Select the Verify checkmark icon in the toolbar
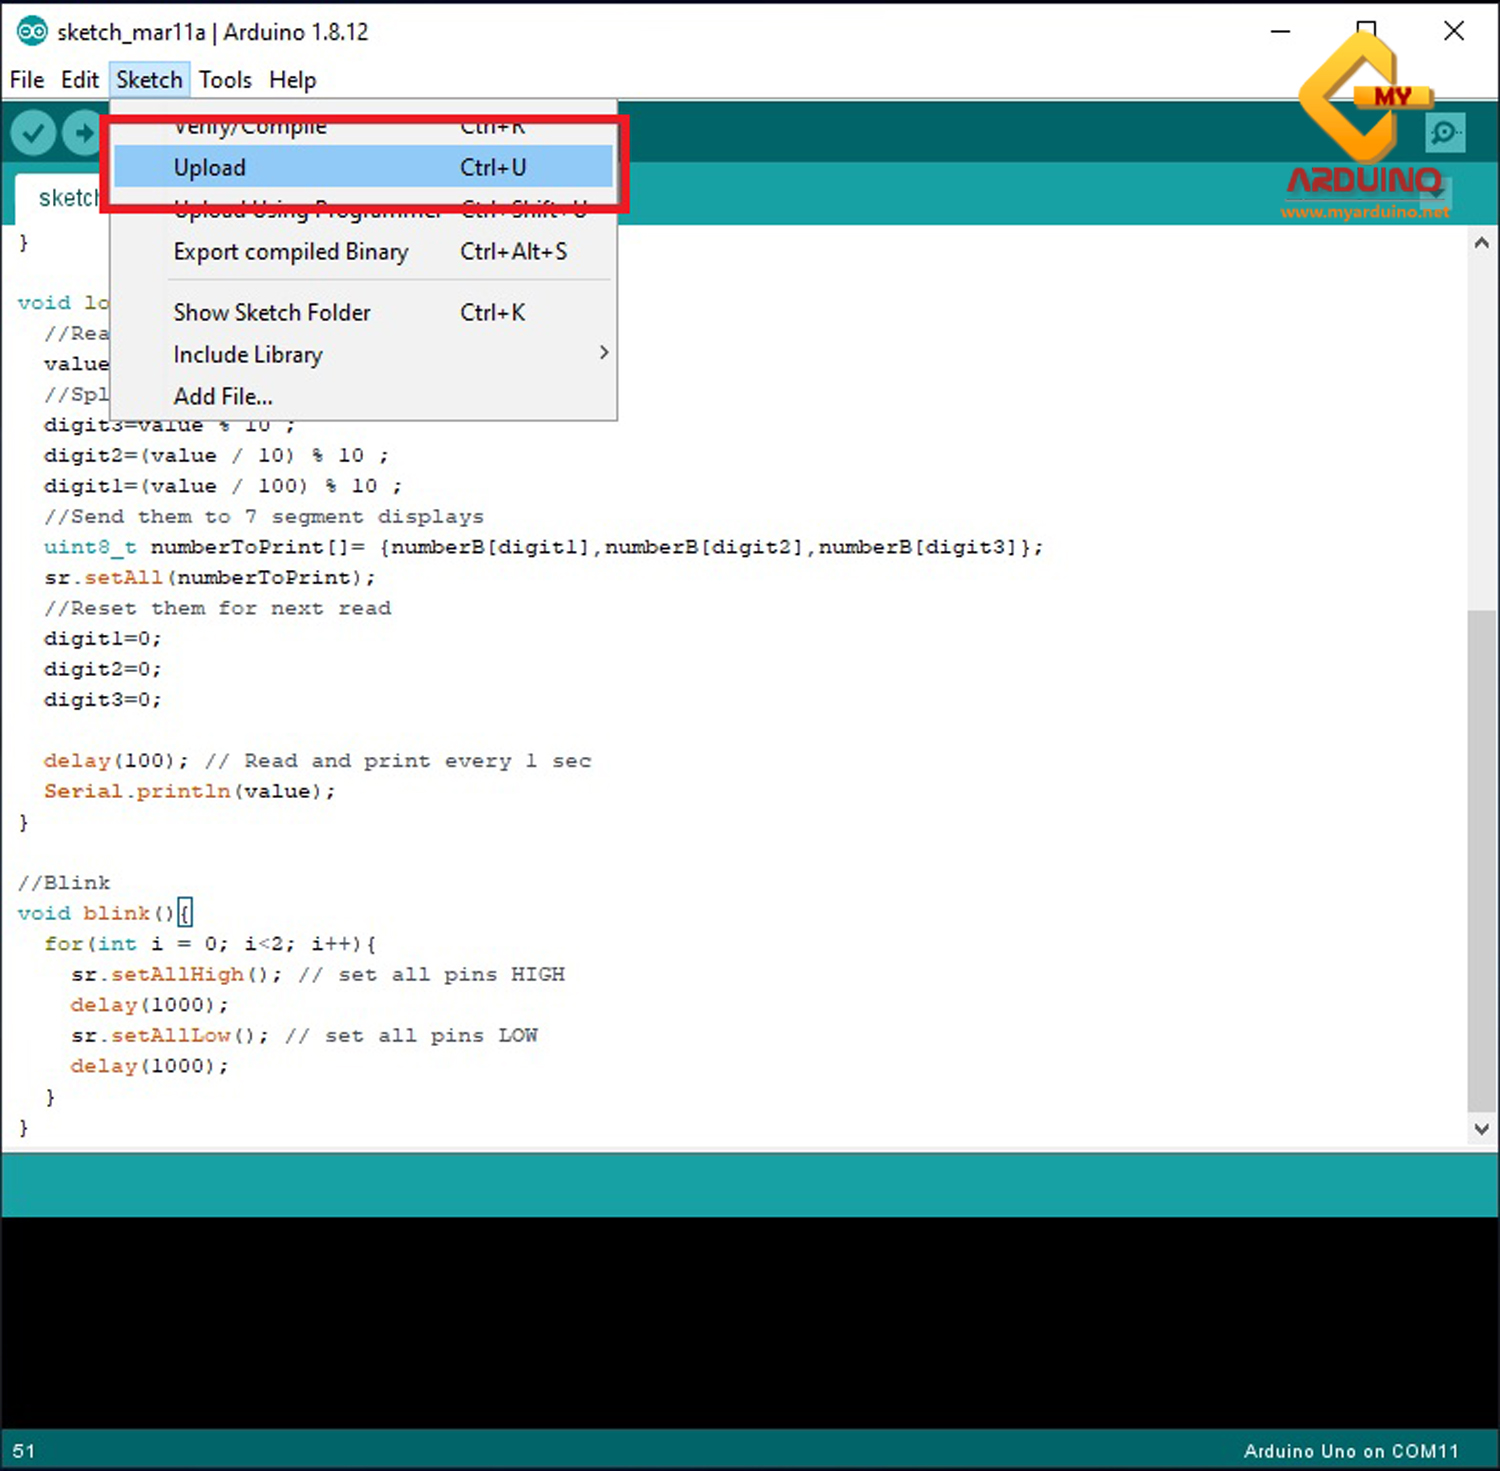 point(33,132)
